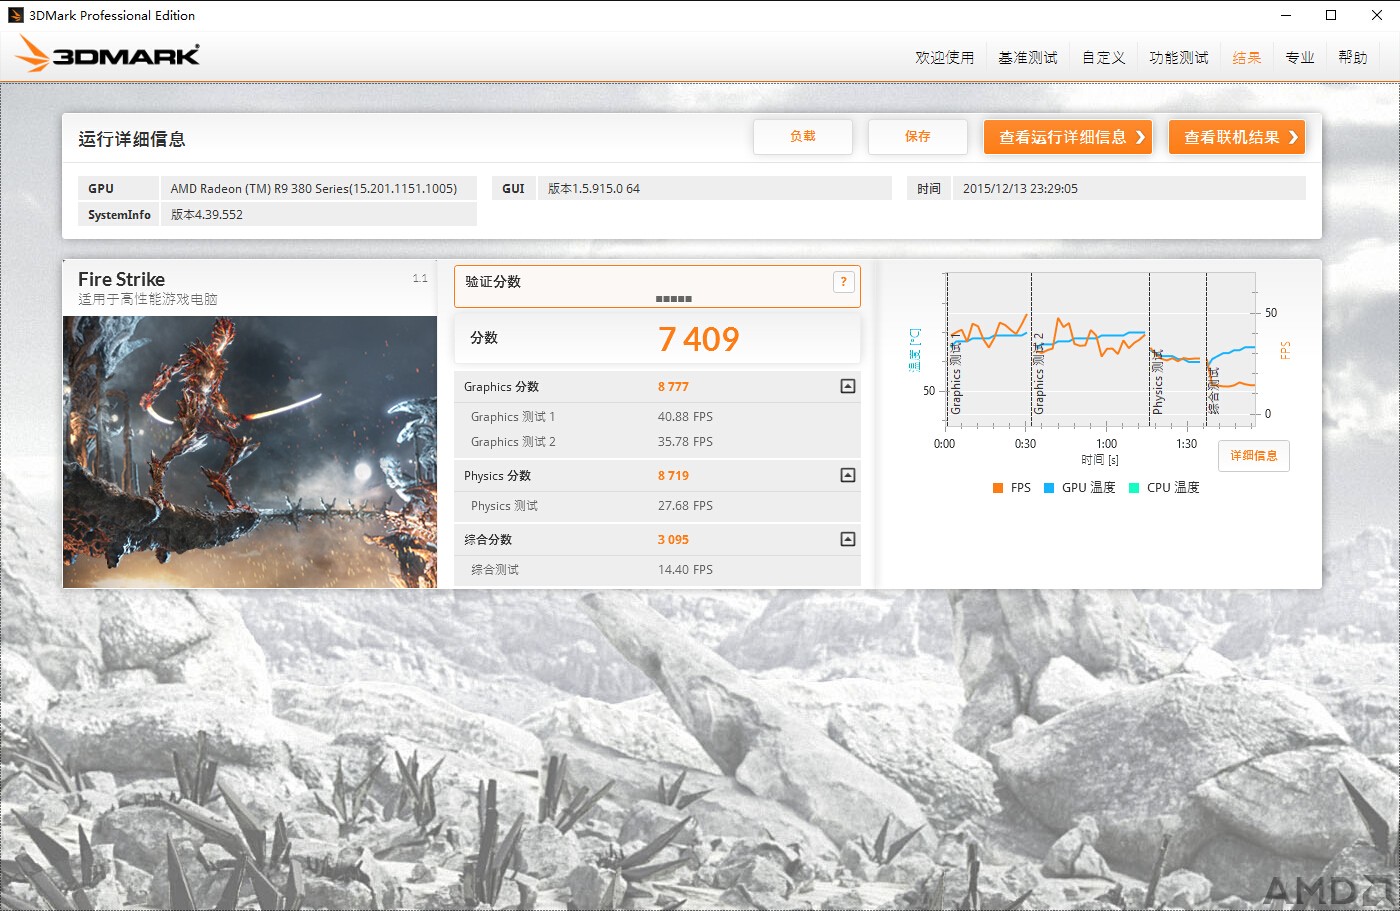This screenshot has width=1400, height=911.
Task: Click the SystemInfo version 版本4.39.552
Action: click(319, 214)
